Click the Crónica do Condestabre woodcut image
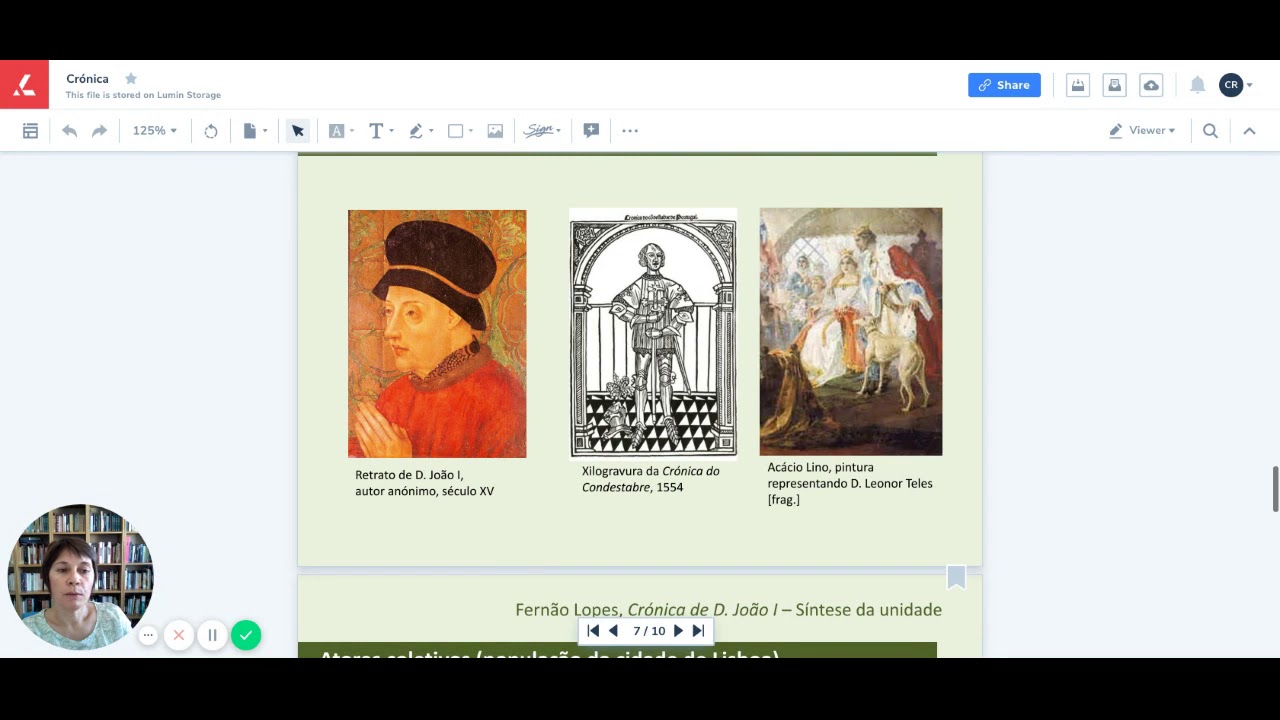The width and height of the screenshot is (1280, 720). 653,332
